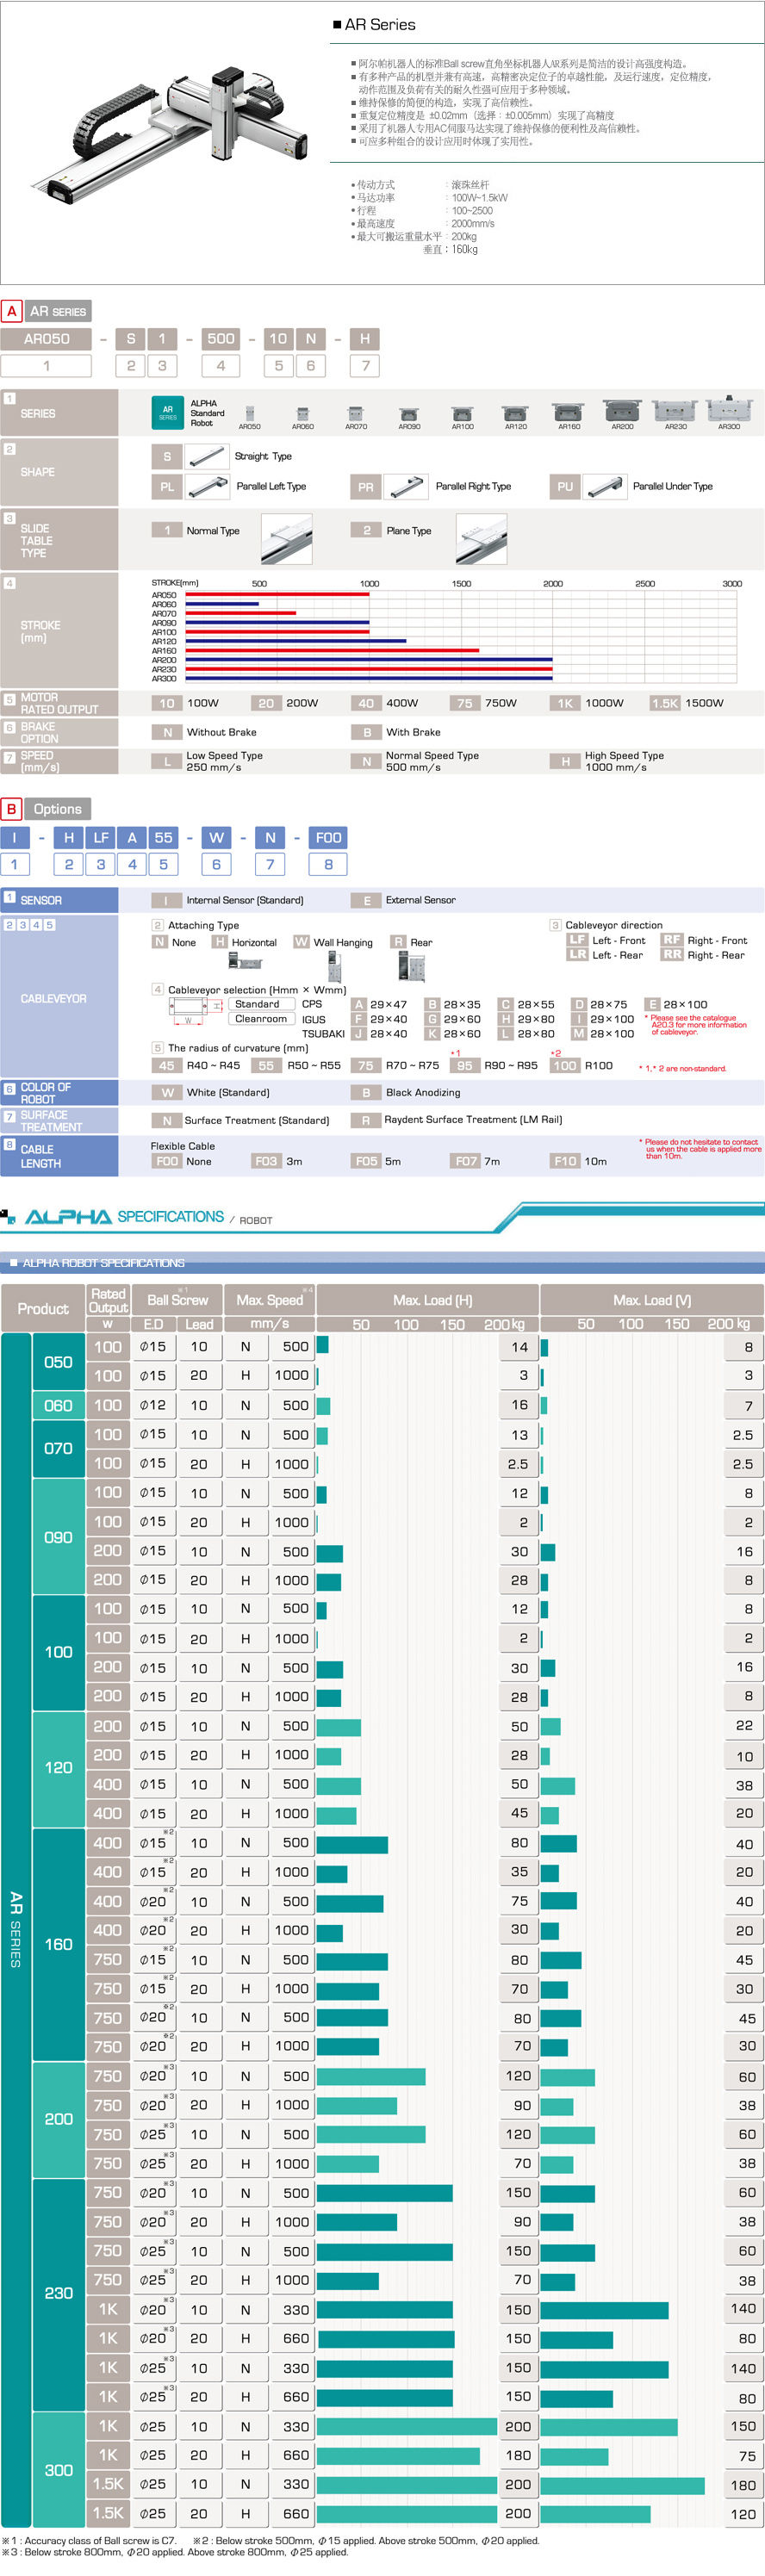
Task: Click the Parallel Right Type shape icon
Action: coord(406,486)
